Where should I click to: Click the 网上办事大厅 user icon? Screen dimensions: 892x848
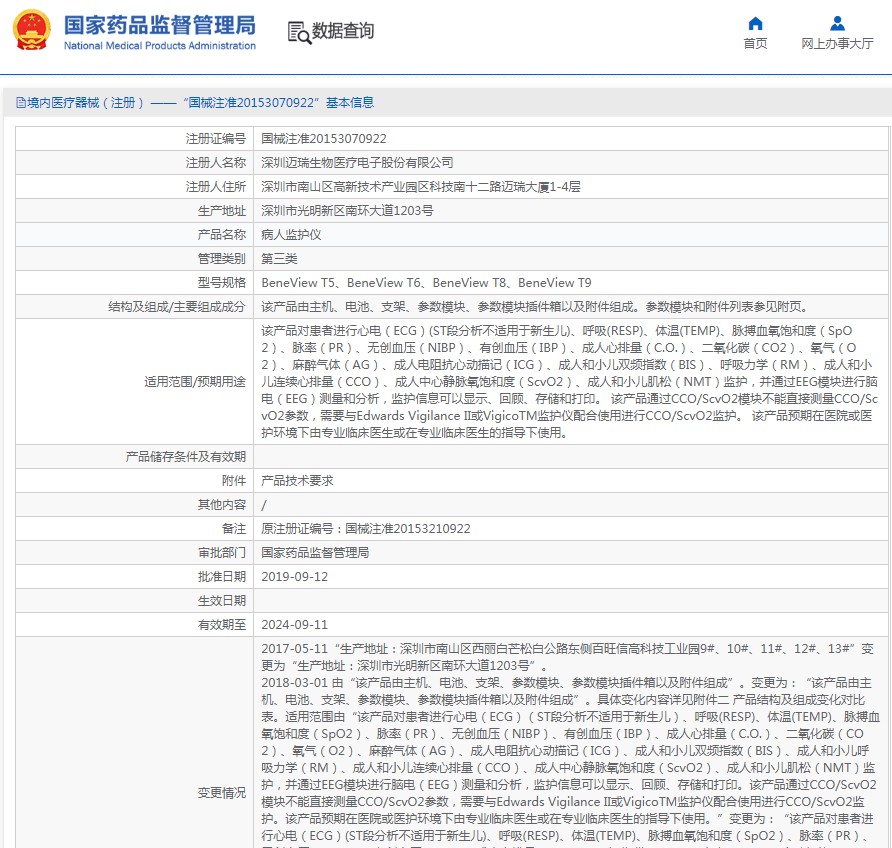(x=837, y=23)
